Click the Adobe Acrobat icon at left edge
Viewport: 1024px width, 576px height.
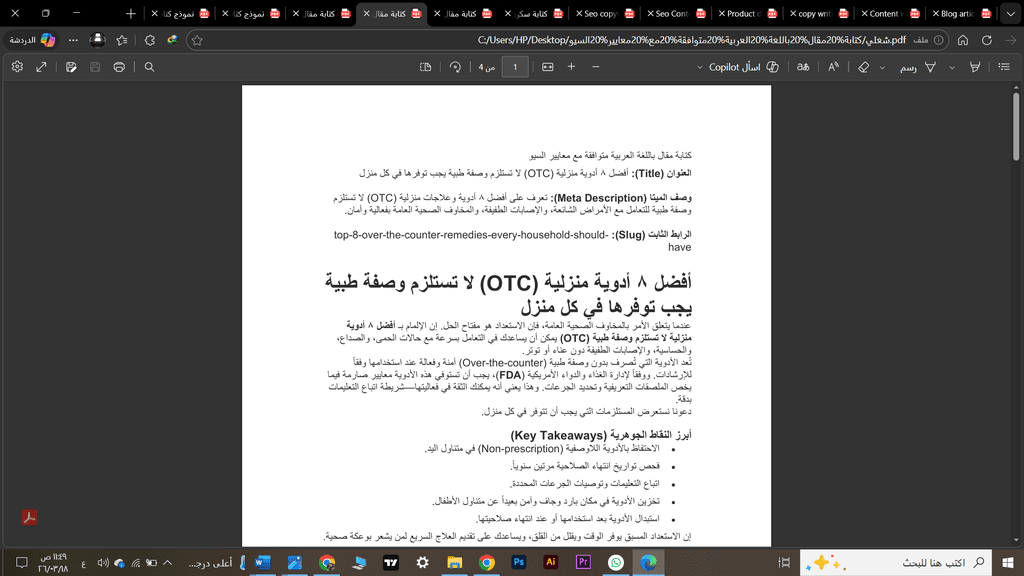pyautogui.click(x=29, y=518)
